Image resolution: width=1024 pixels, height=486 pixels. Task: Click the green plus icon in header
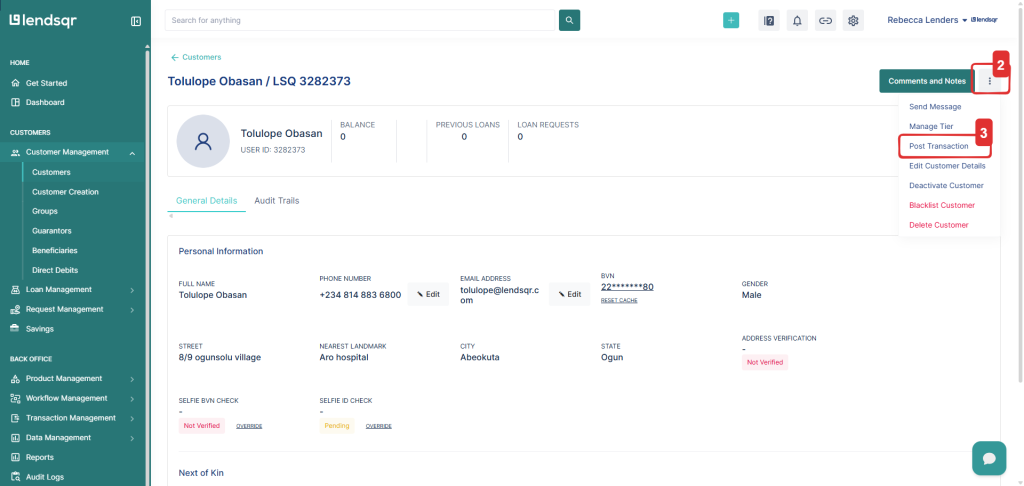731,20
